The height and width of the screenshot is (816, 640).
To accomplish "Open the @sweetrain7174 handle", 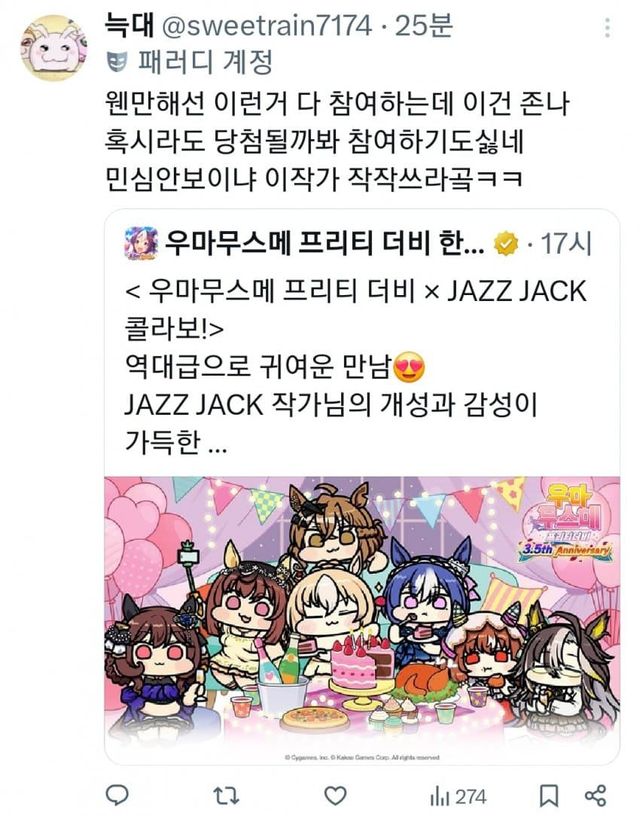I will click(x=267, y=26).
